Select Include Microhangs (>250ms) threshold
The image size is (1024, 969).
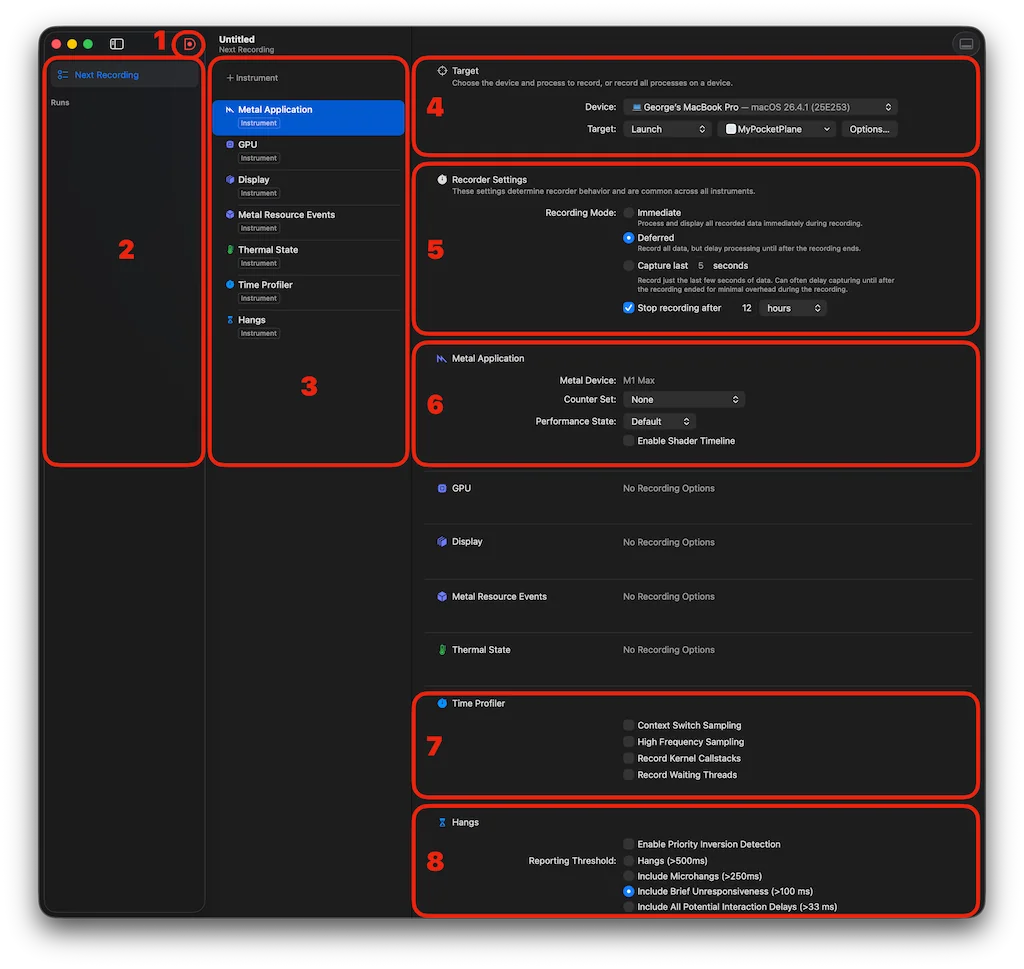(x=628, y=876)
